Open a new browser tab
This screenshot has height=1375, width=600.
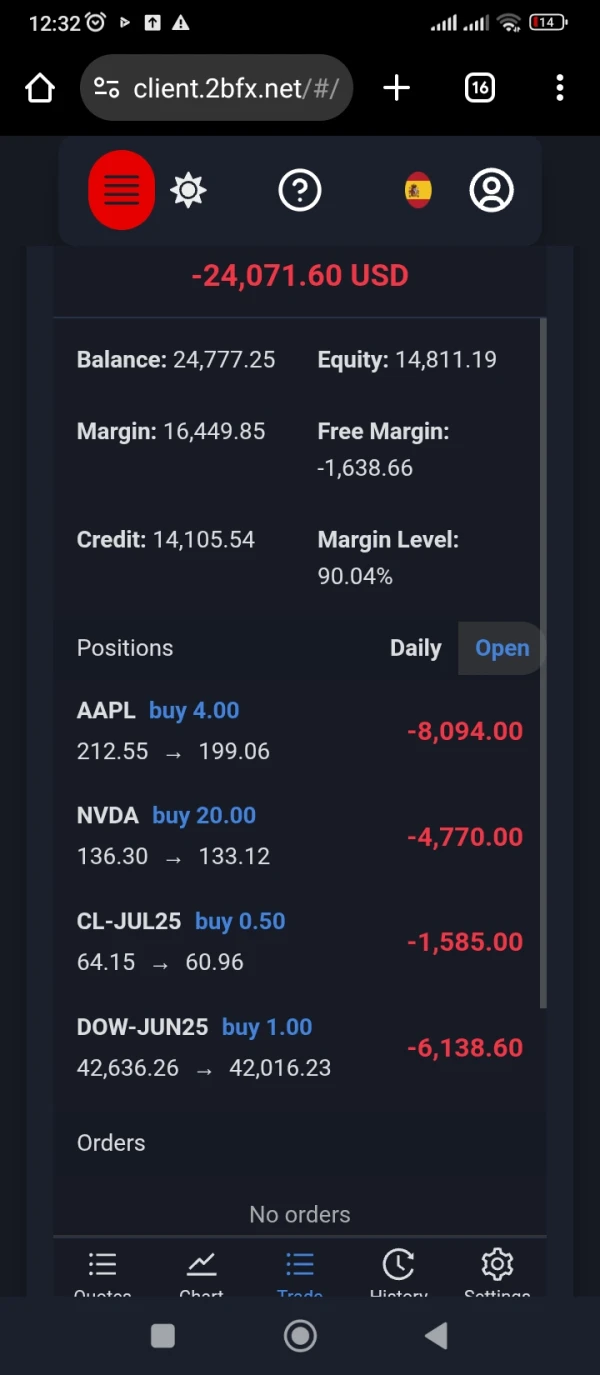tap(396, 88)
